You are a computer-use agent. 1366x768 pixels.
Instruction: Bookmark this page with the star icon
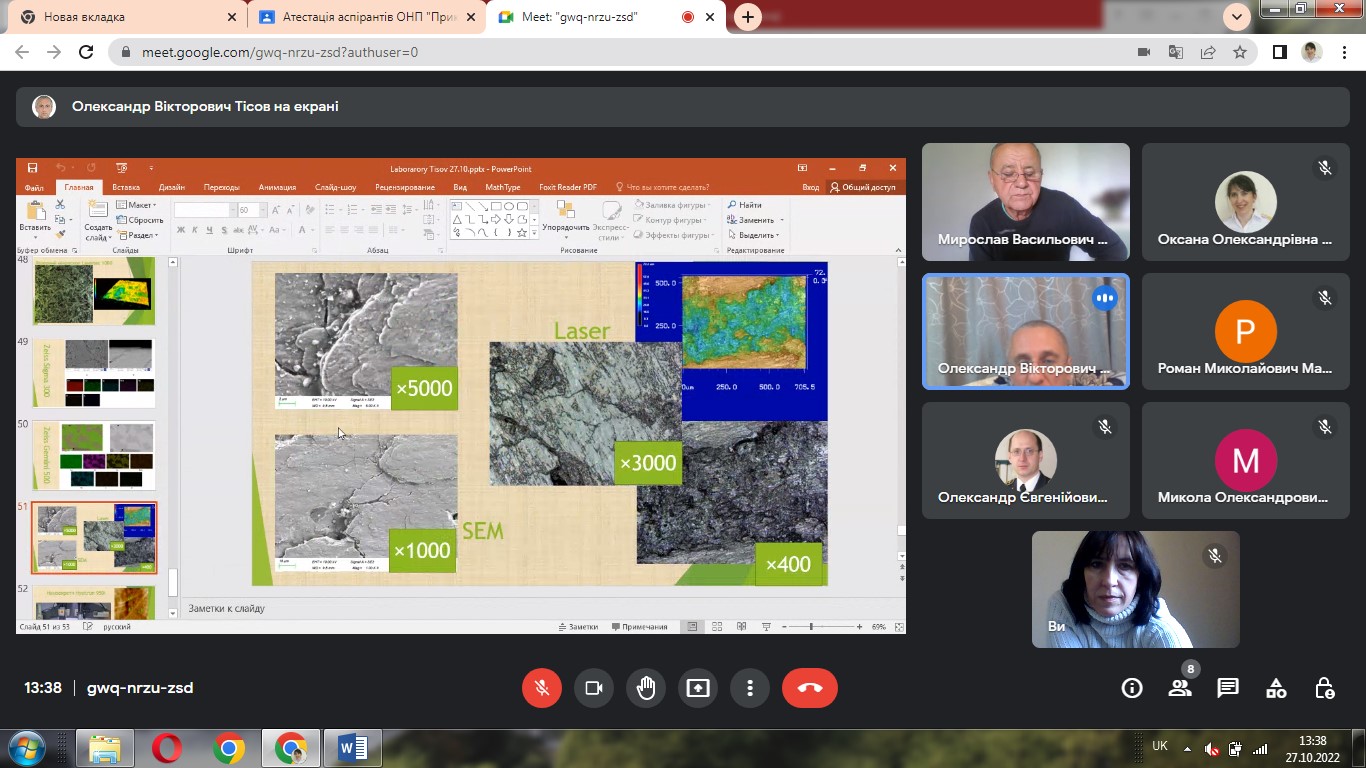(1240, 52)
